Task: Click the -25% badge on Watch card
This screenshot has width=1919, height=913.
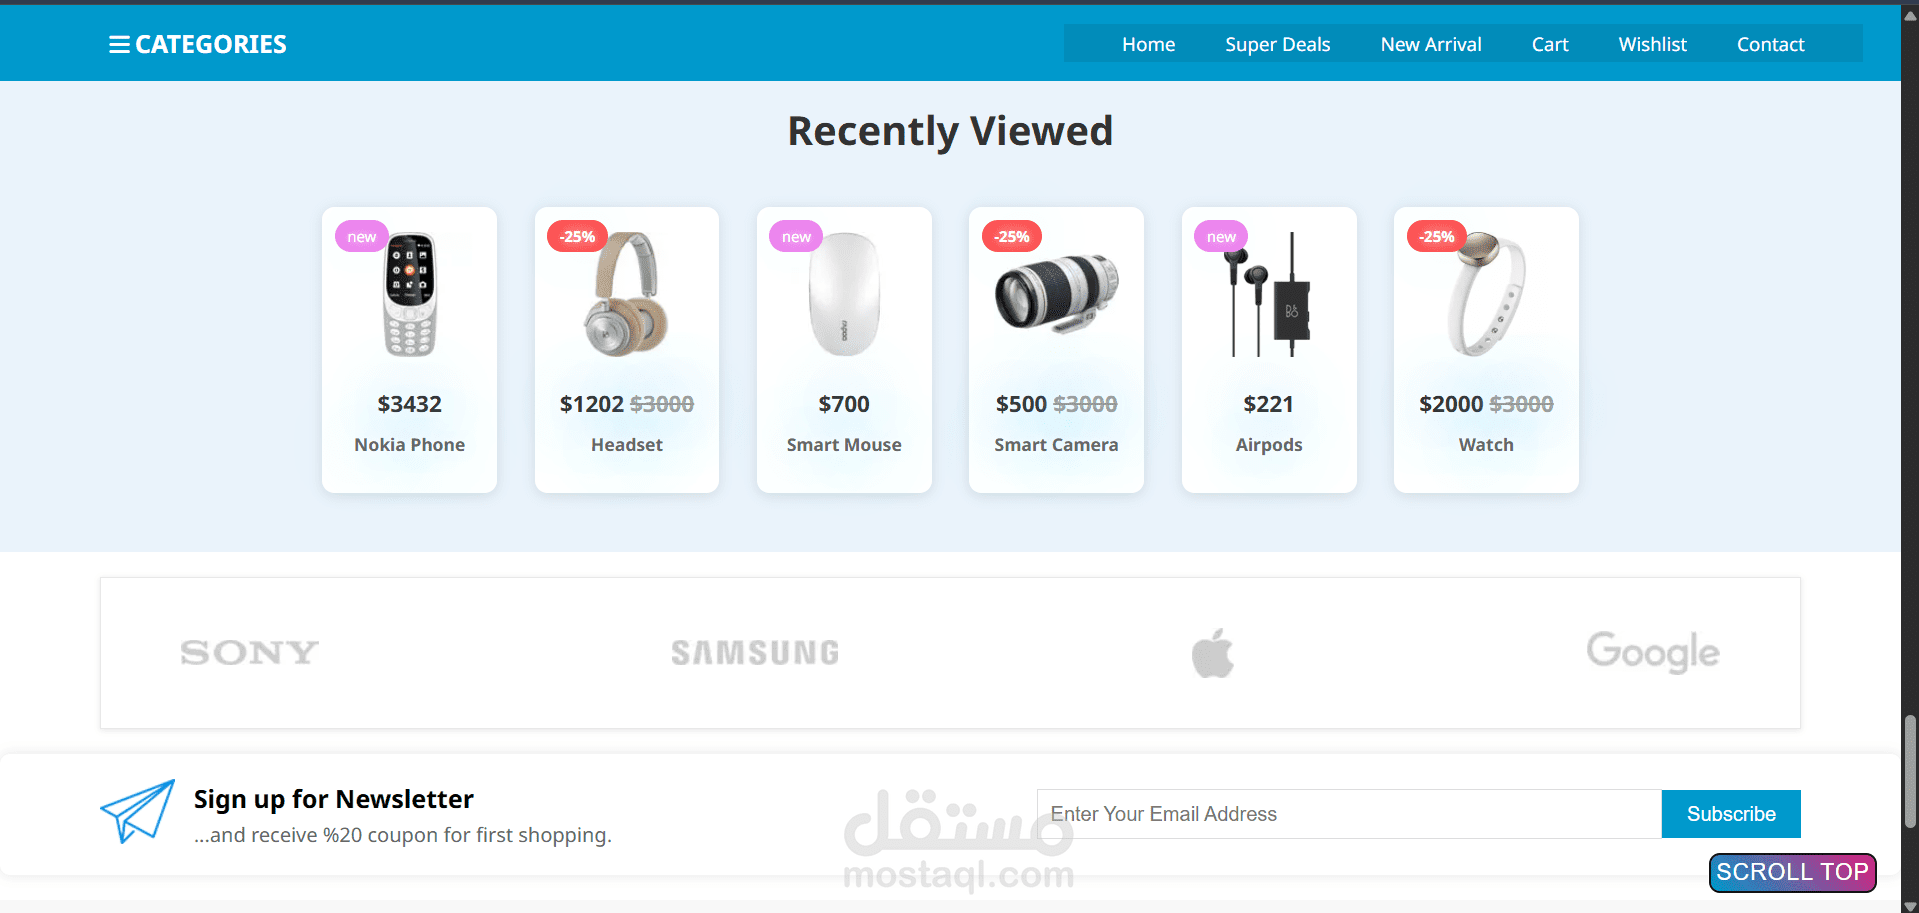Action: (1437, 237)
